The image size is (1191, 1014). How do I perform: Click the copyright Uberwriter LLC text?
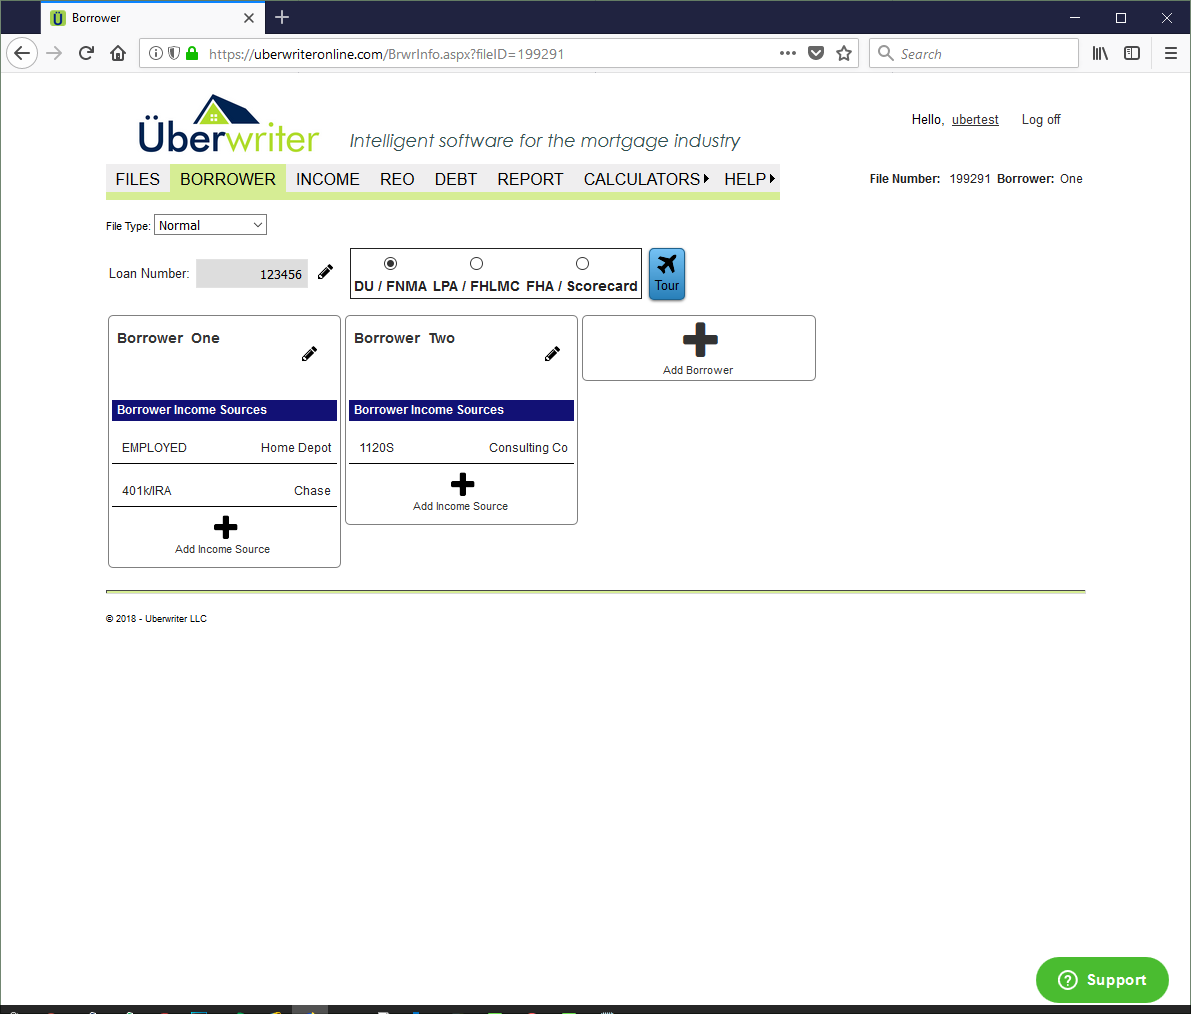[156, 619]
